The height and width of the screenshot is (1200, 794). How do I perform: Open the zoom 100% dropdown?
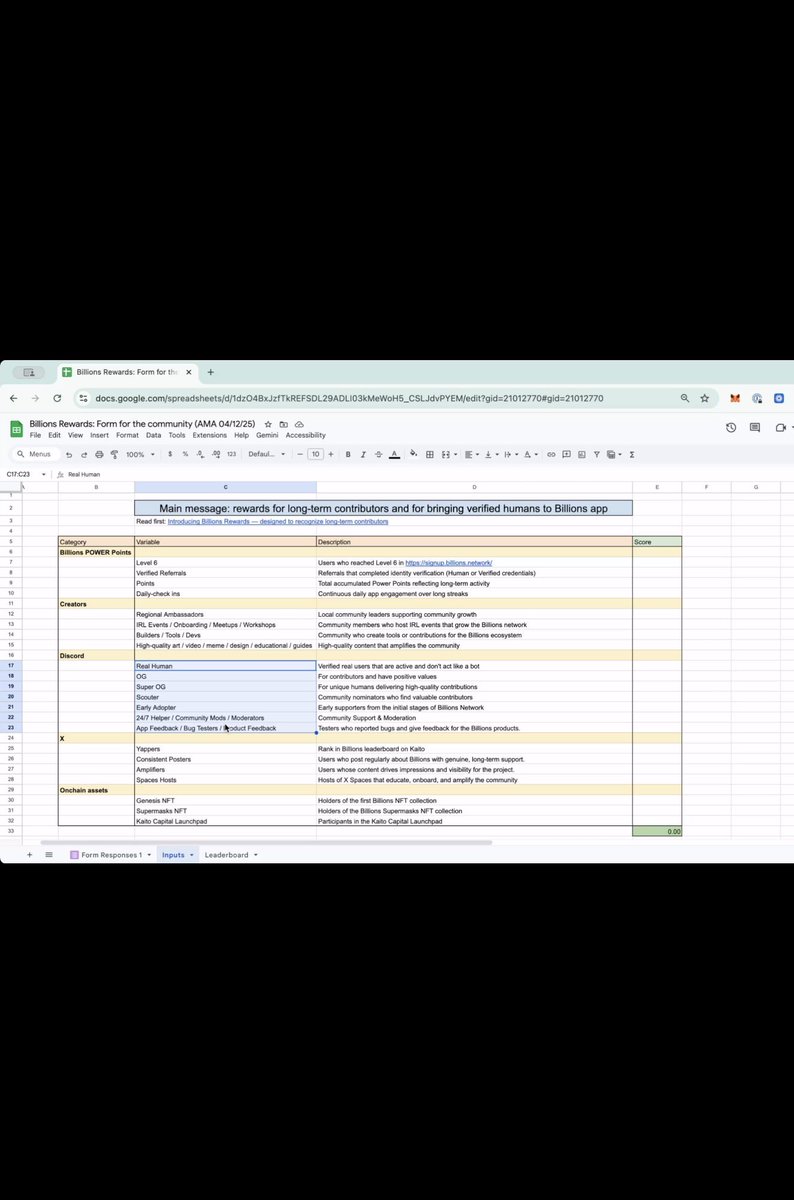pos(140,454)
